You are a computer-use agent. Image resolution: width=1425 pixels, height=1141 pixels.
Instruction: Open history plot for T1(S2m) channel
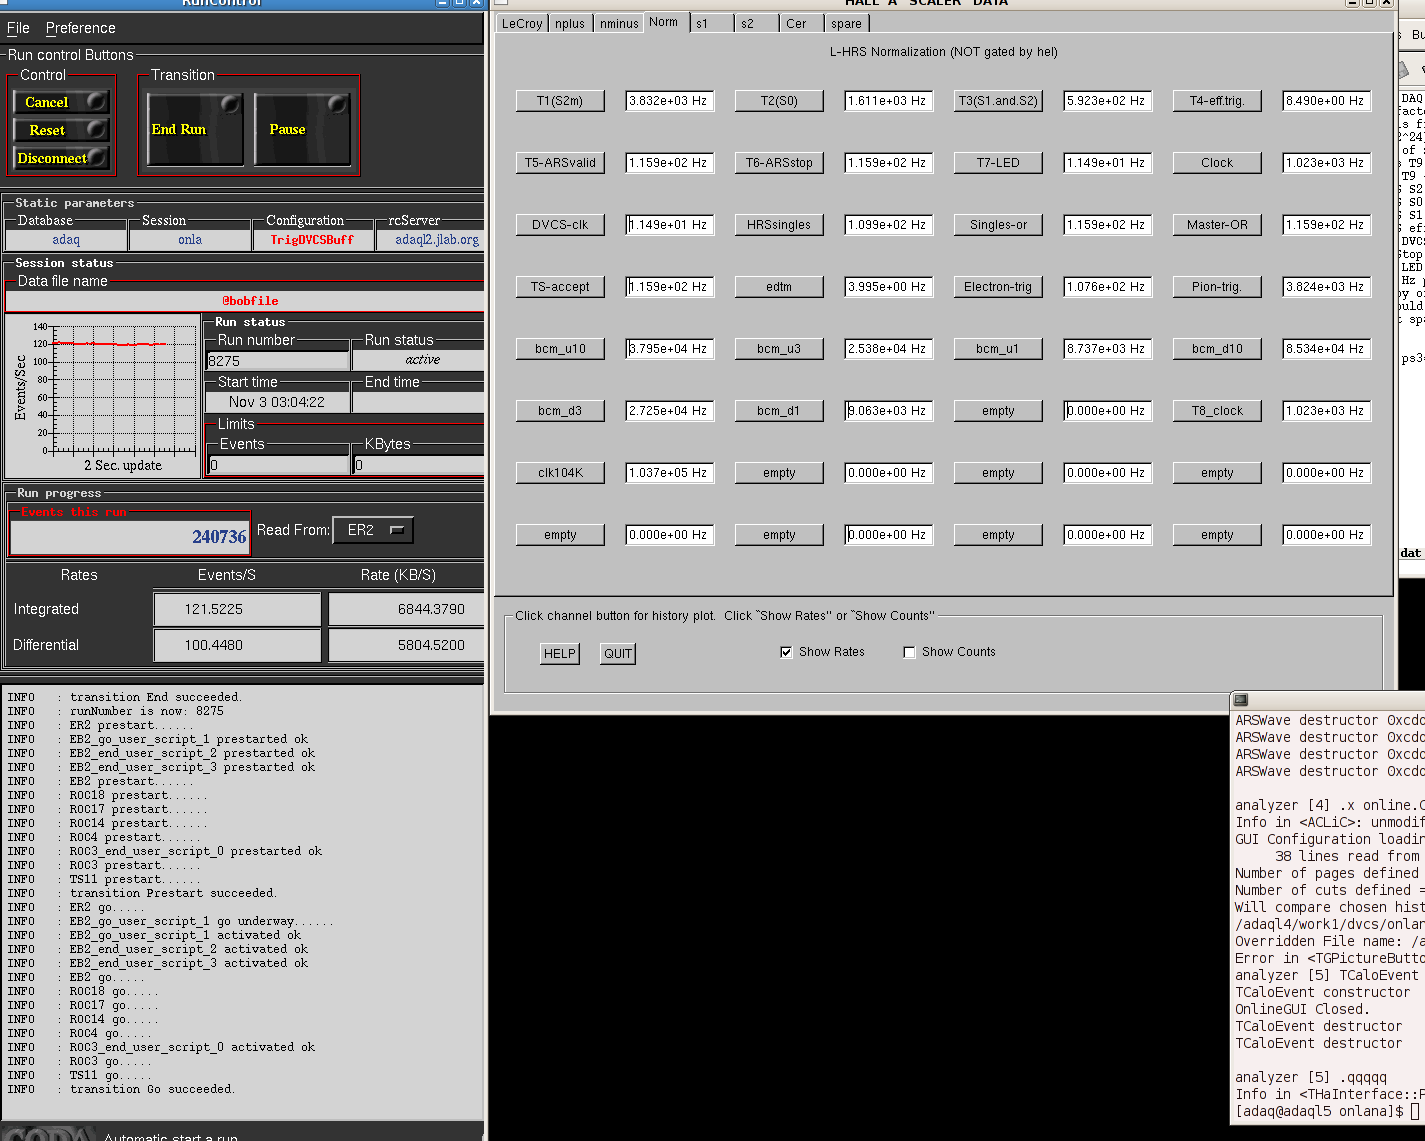pos(560,101)
